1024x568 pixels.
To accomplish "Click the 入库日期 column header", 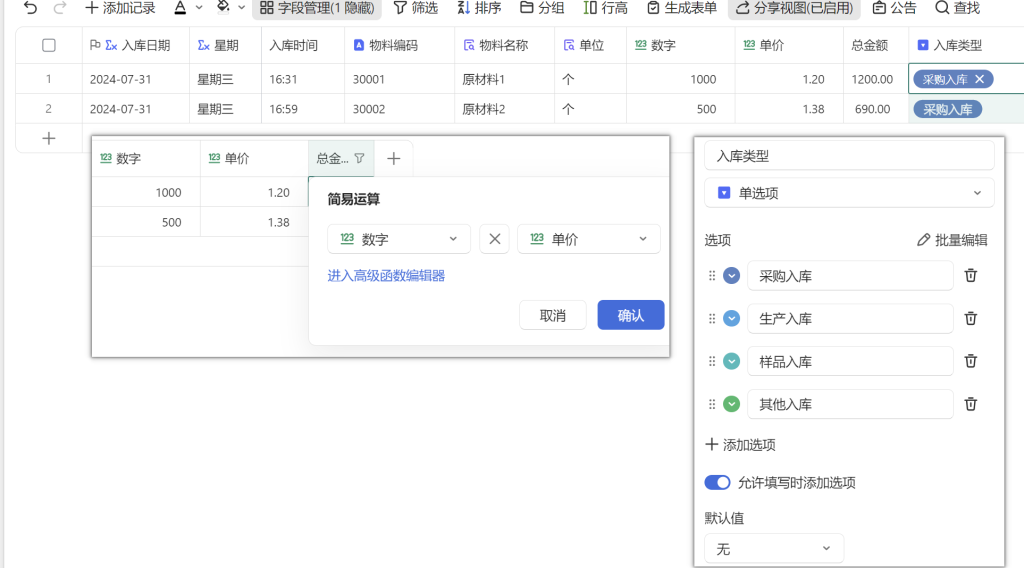I will coord(136,46).
